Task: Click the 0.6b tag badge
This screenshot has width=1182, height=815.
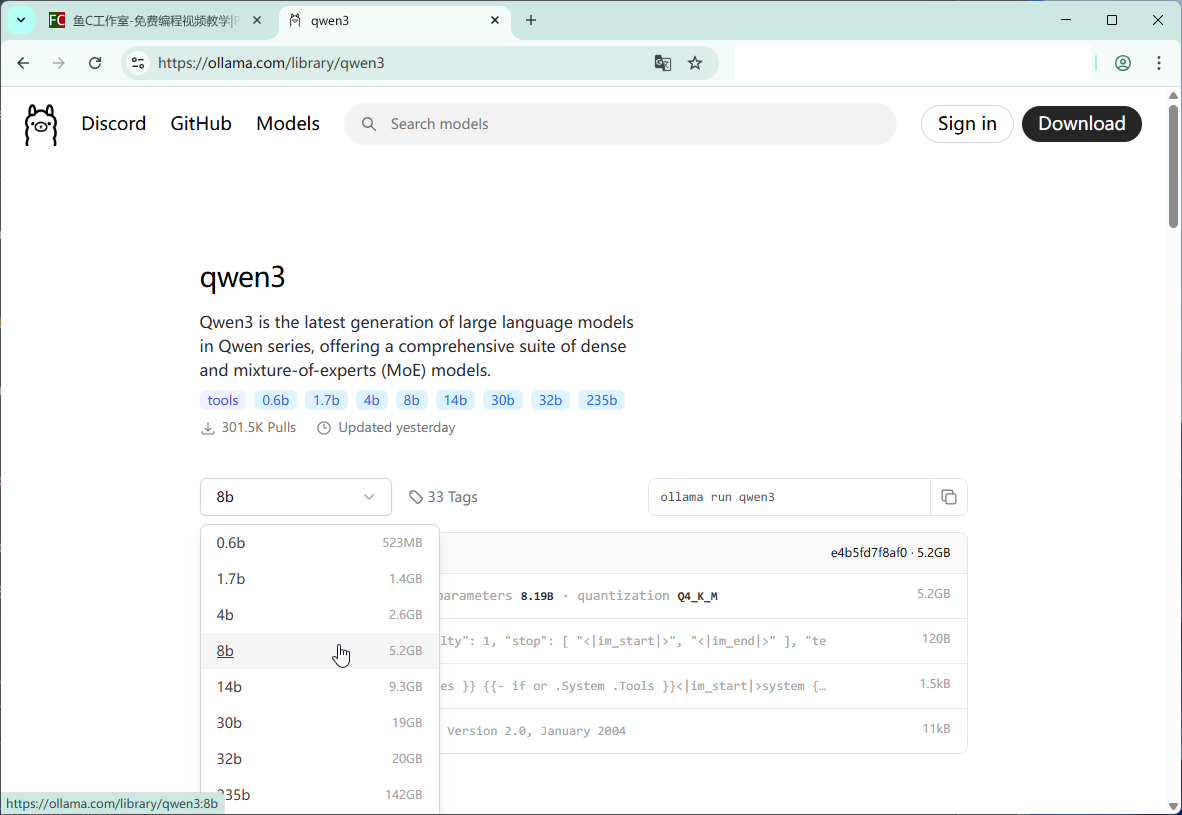Action: pos(276,400)
